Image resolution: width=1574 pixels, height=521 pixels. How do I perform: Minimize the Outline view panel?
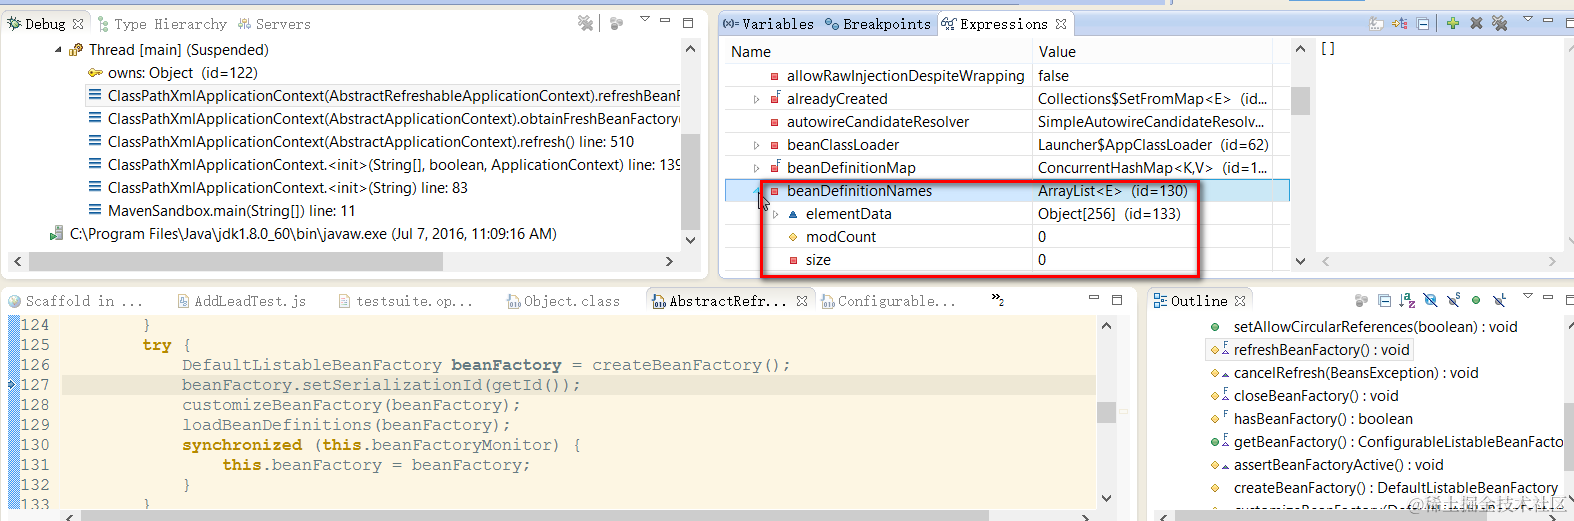pyautogui.click(x=1547, y=298)
